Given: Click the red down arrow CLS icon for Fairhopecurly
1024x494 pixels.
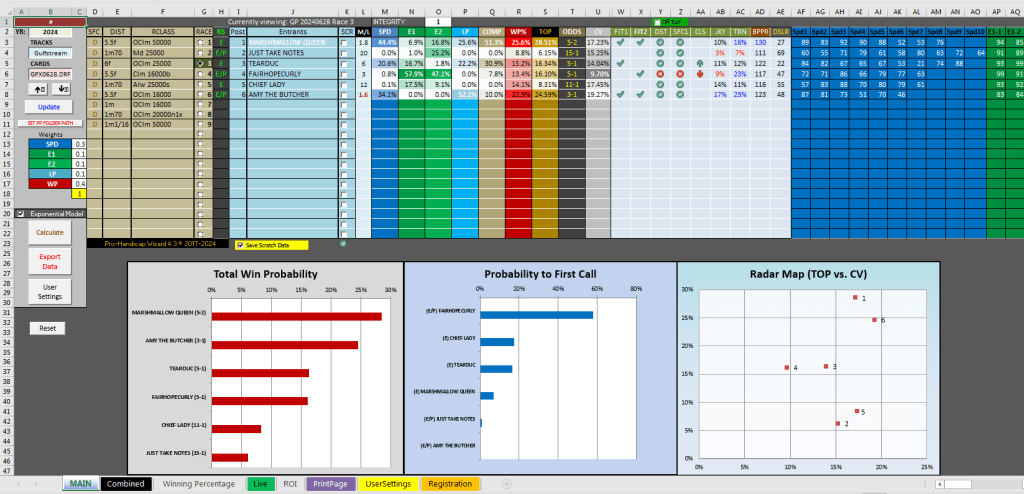Looking at the screenshot, I should pyautogui.click(x=700, y=74).
